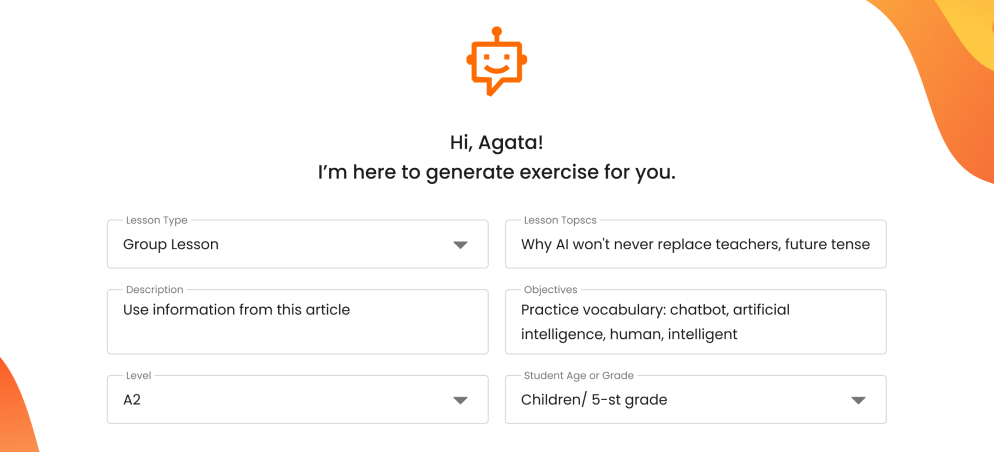Click the Children/ 5-st grade value

point(594,400)
